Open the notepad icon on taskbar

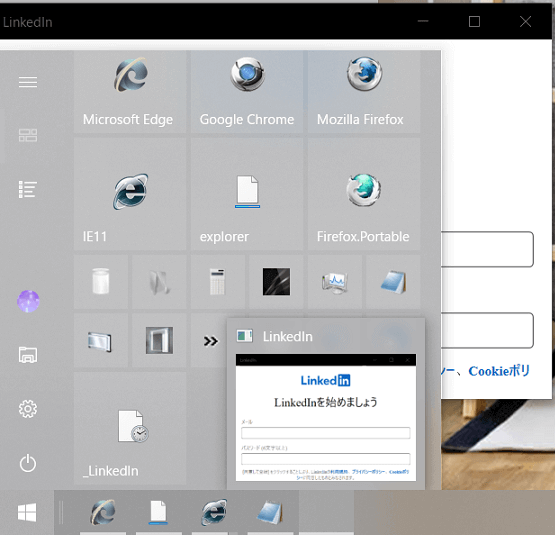tap(270, 512)
